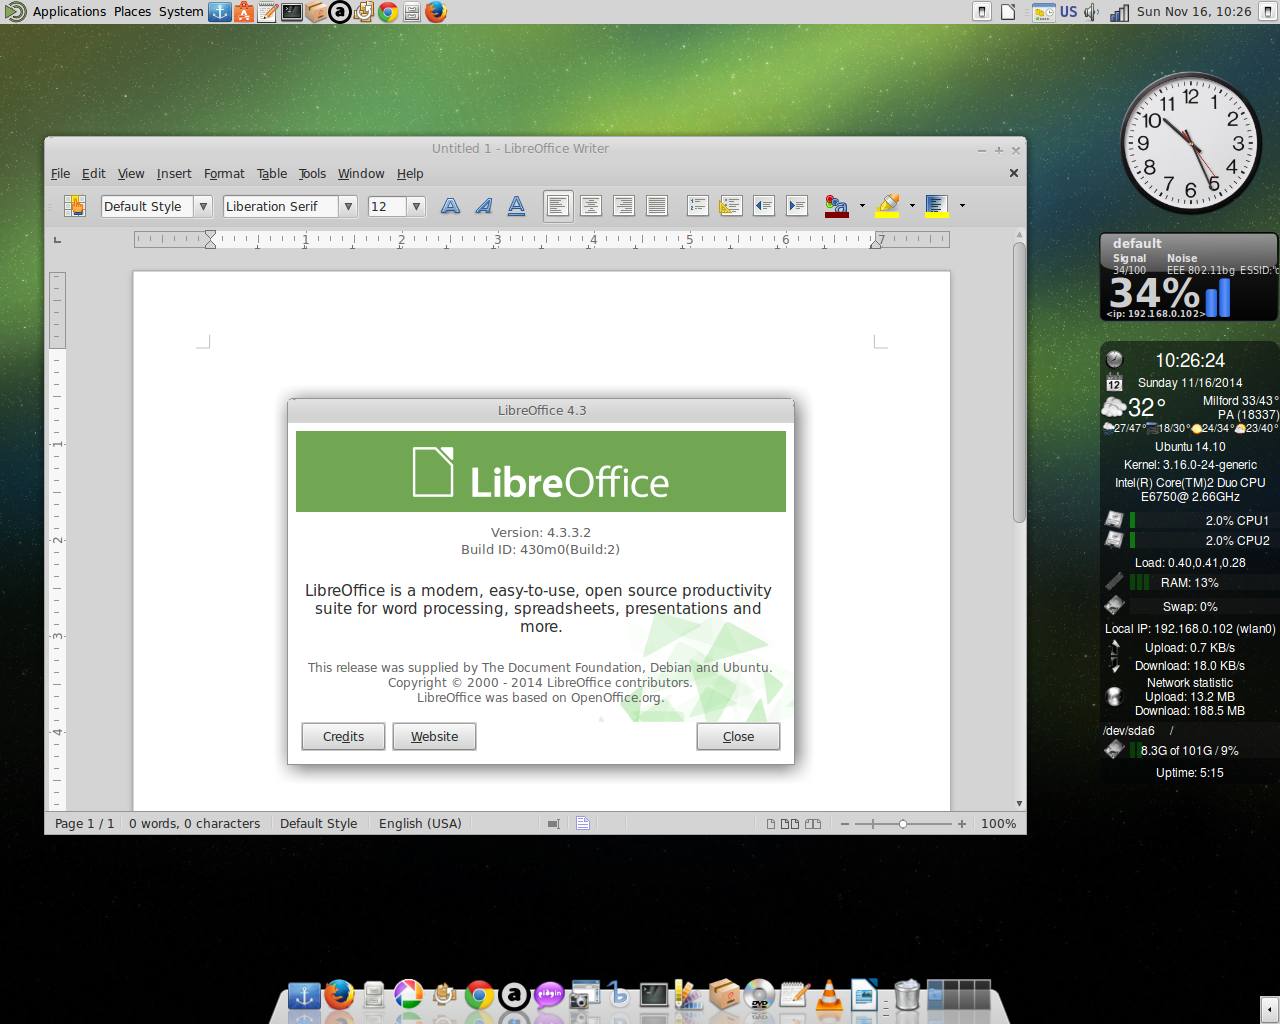This screenshot has height=1024, width=1280.
Task: Toggle Center Horizontally alignment button
Action: pyautogui.click(x=591, y=206)
